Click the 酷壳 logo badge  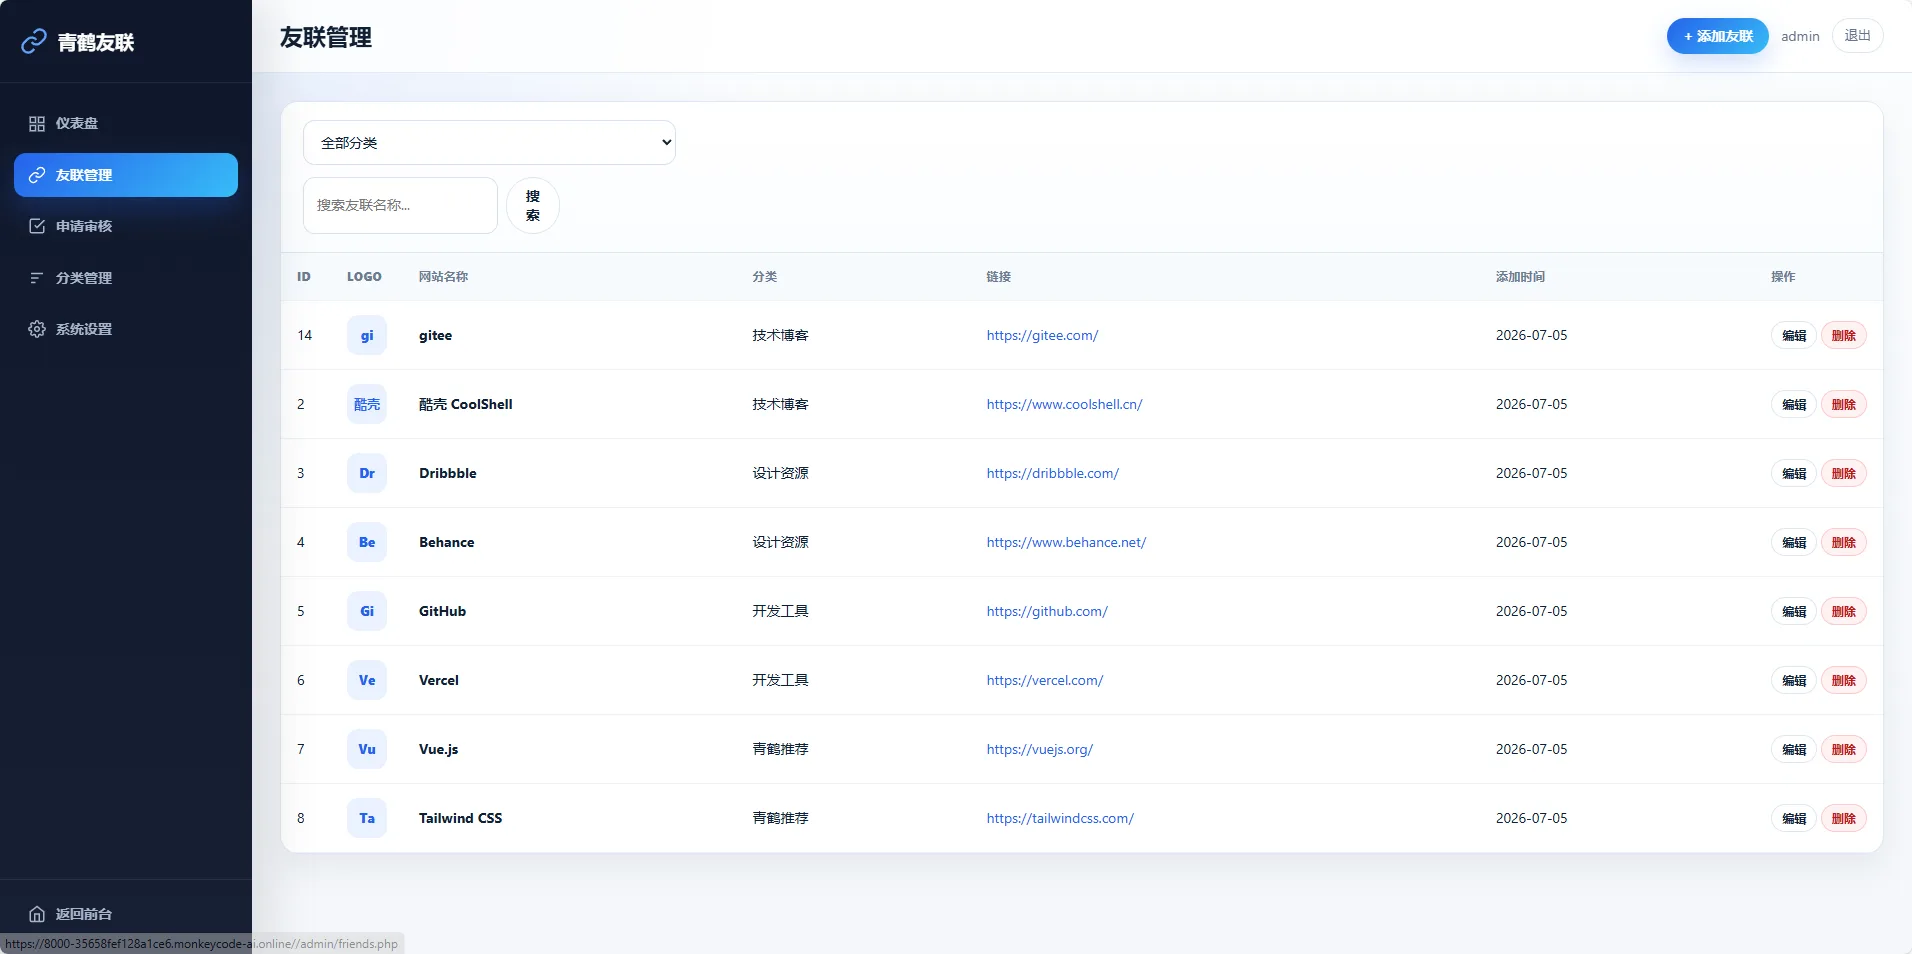(x=367, y=404)
